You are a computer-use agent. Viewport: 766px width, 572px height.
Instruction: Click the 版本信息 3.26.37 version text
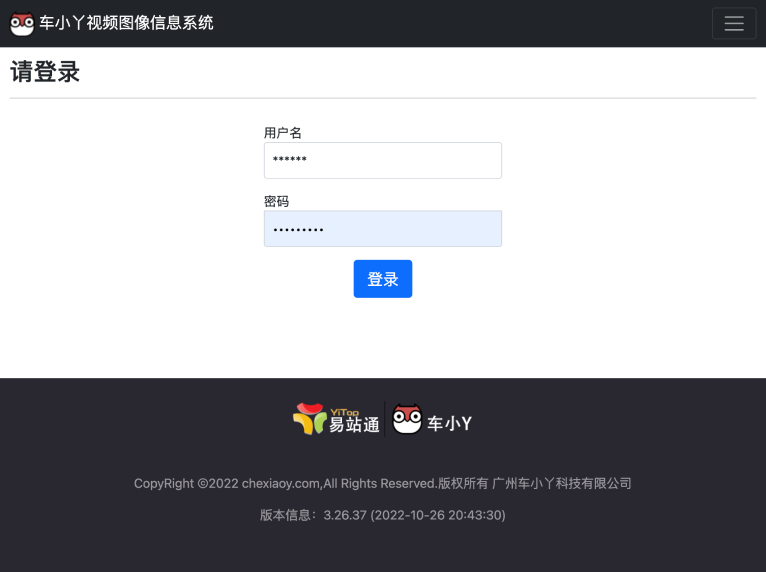click(383, 515)
